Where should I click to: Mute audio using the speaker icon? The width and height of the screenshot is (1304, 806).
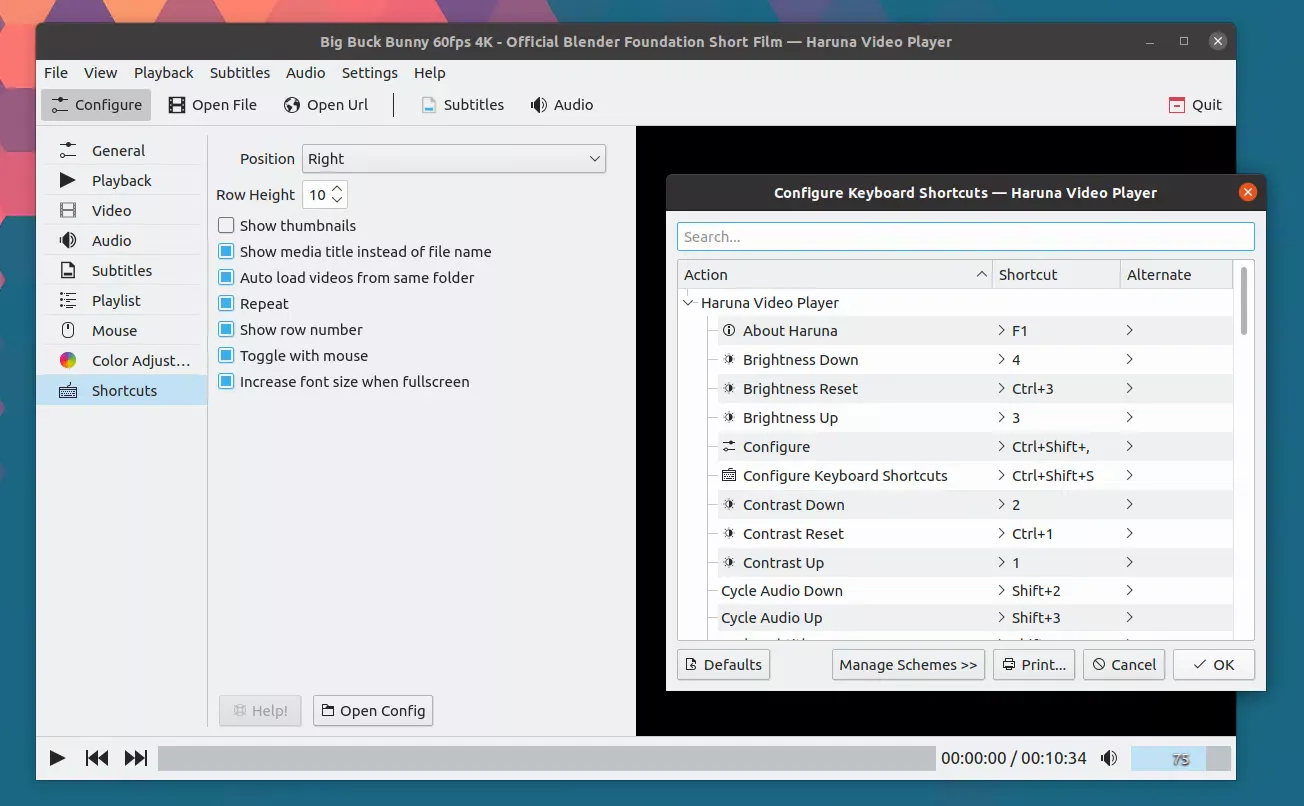(x=1109, y=758)
